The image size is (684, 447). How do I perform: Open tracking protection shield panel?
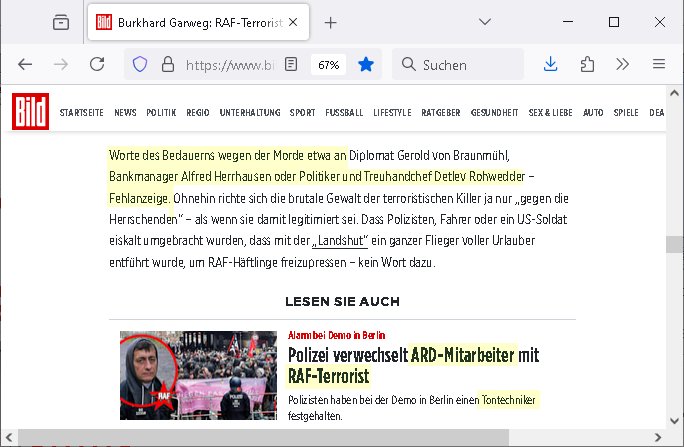[140, 65]
